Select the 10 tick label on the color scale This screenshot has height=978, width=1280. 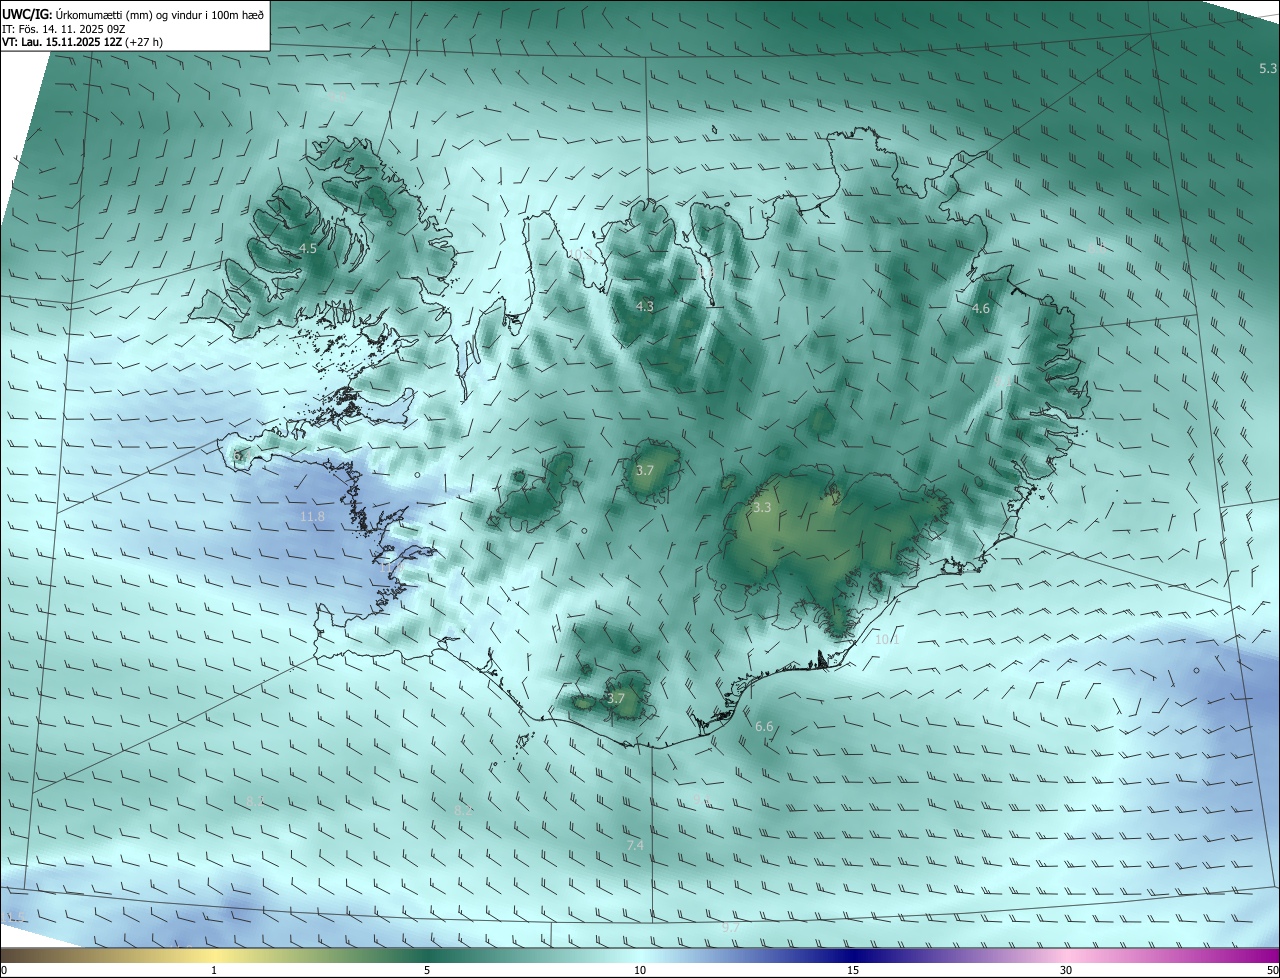click(640, 970)
